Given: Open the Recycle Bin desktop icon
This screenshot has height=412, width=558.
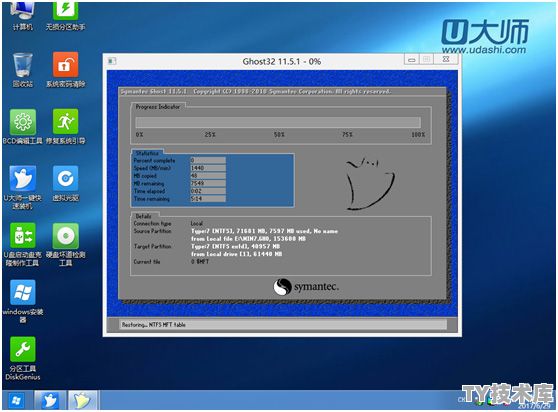Looking at the screenshot, I should click(x=23, y=69).
